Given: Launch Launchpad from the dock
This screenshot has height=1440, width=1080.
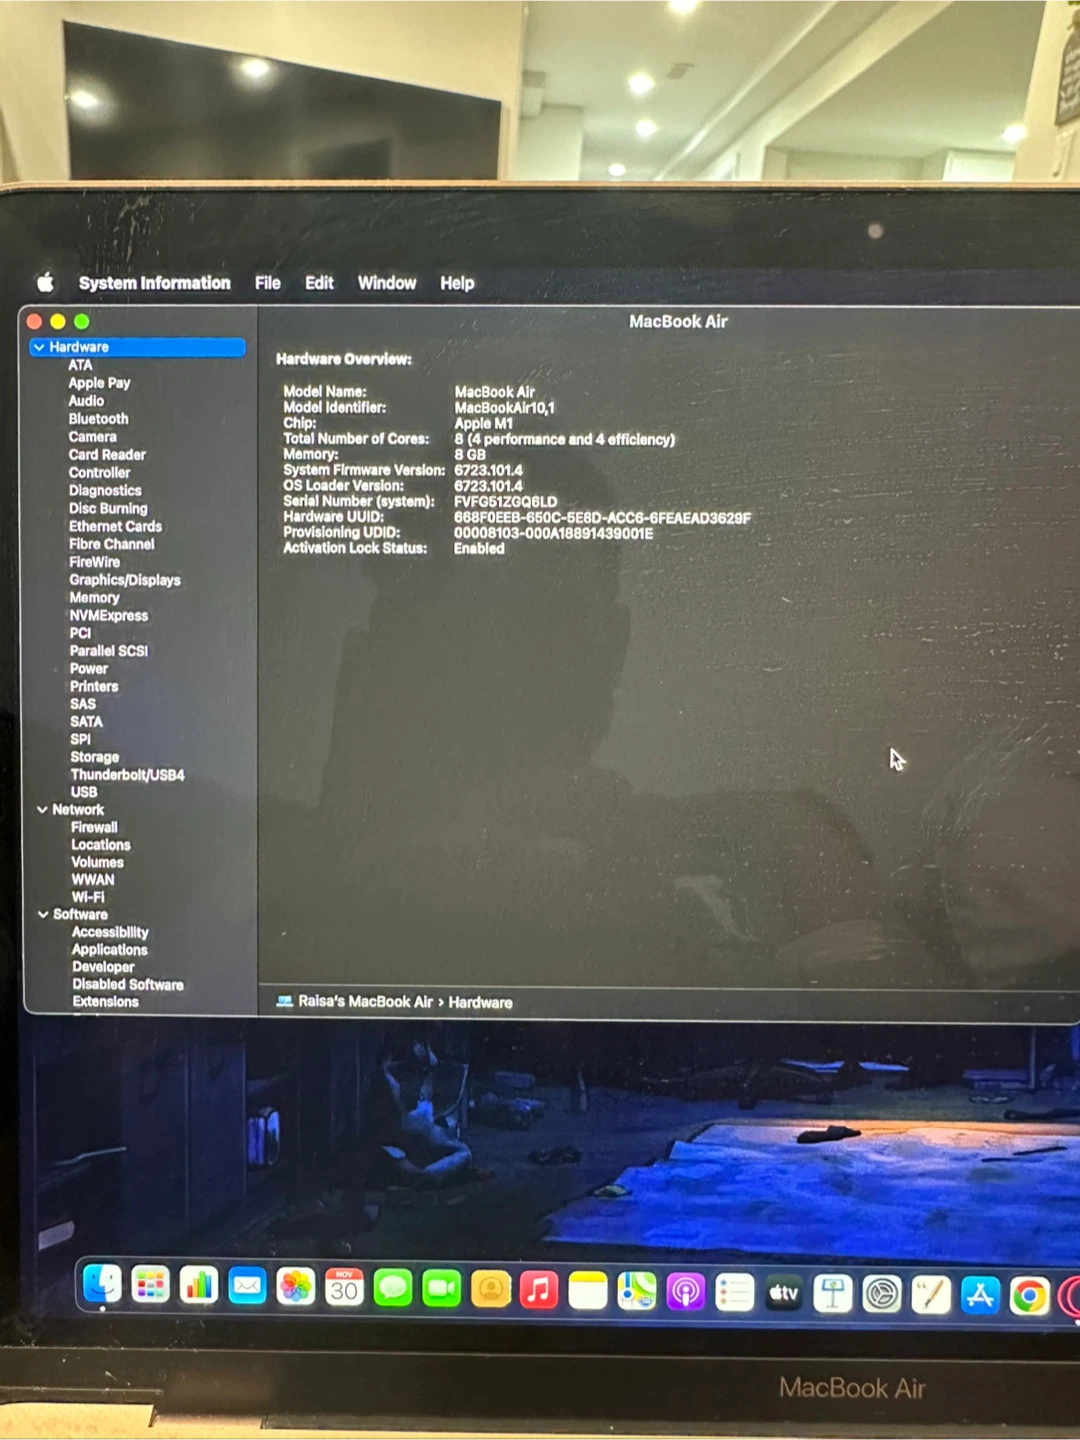Looking at the screenshot, I should 150,1285.
